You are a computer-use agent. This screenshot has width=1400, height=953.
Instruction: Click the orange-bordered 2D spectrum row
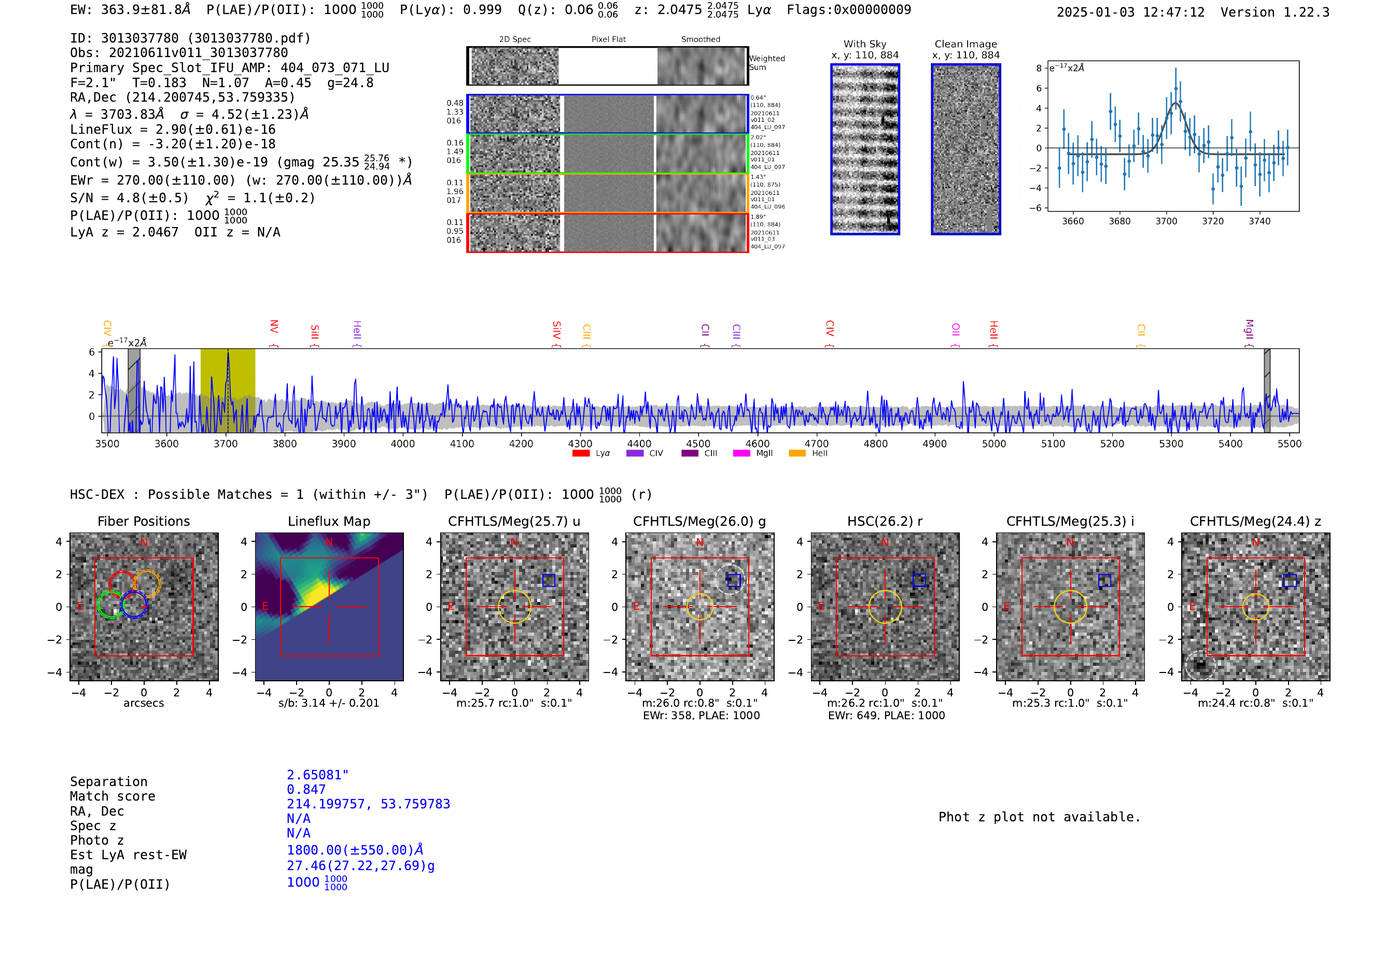608,193
